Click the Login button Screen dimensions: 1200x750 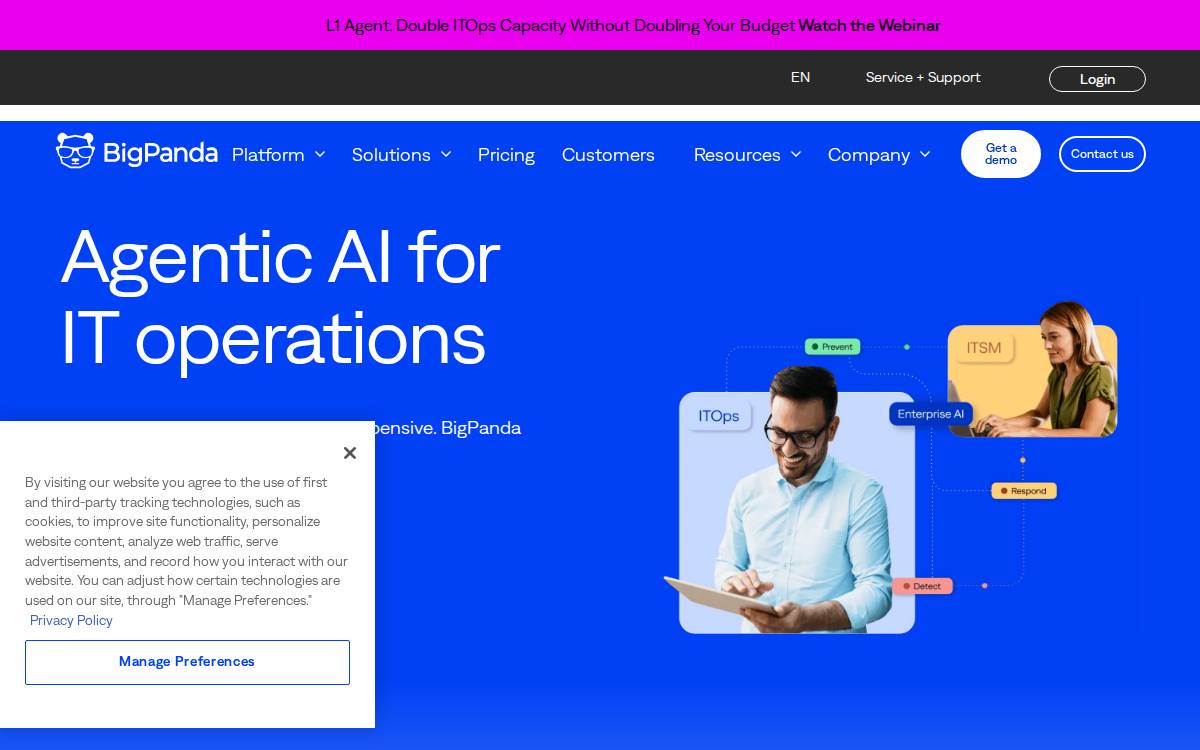point(1097,79)
